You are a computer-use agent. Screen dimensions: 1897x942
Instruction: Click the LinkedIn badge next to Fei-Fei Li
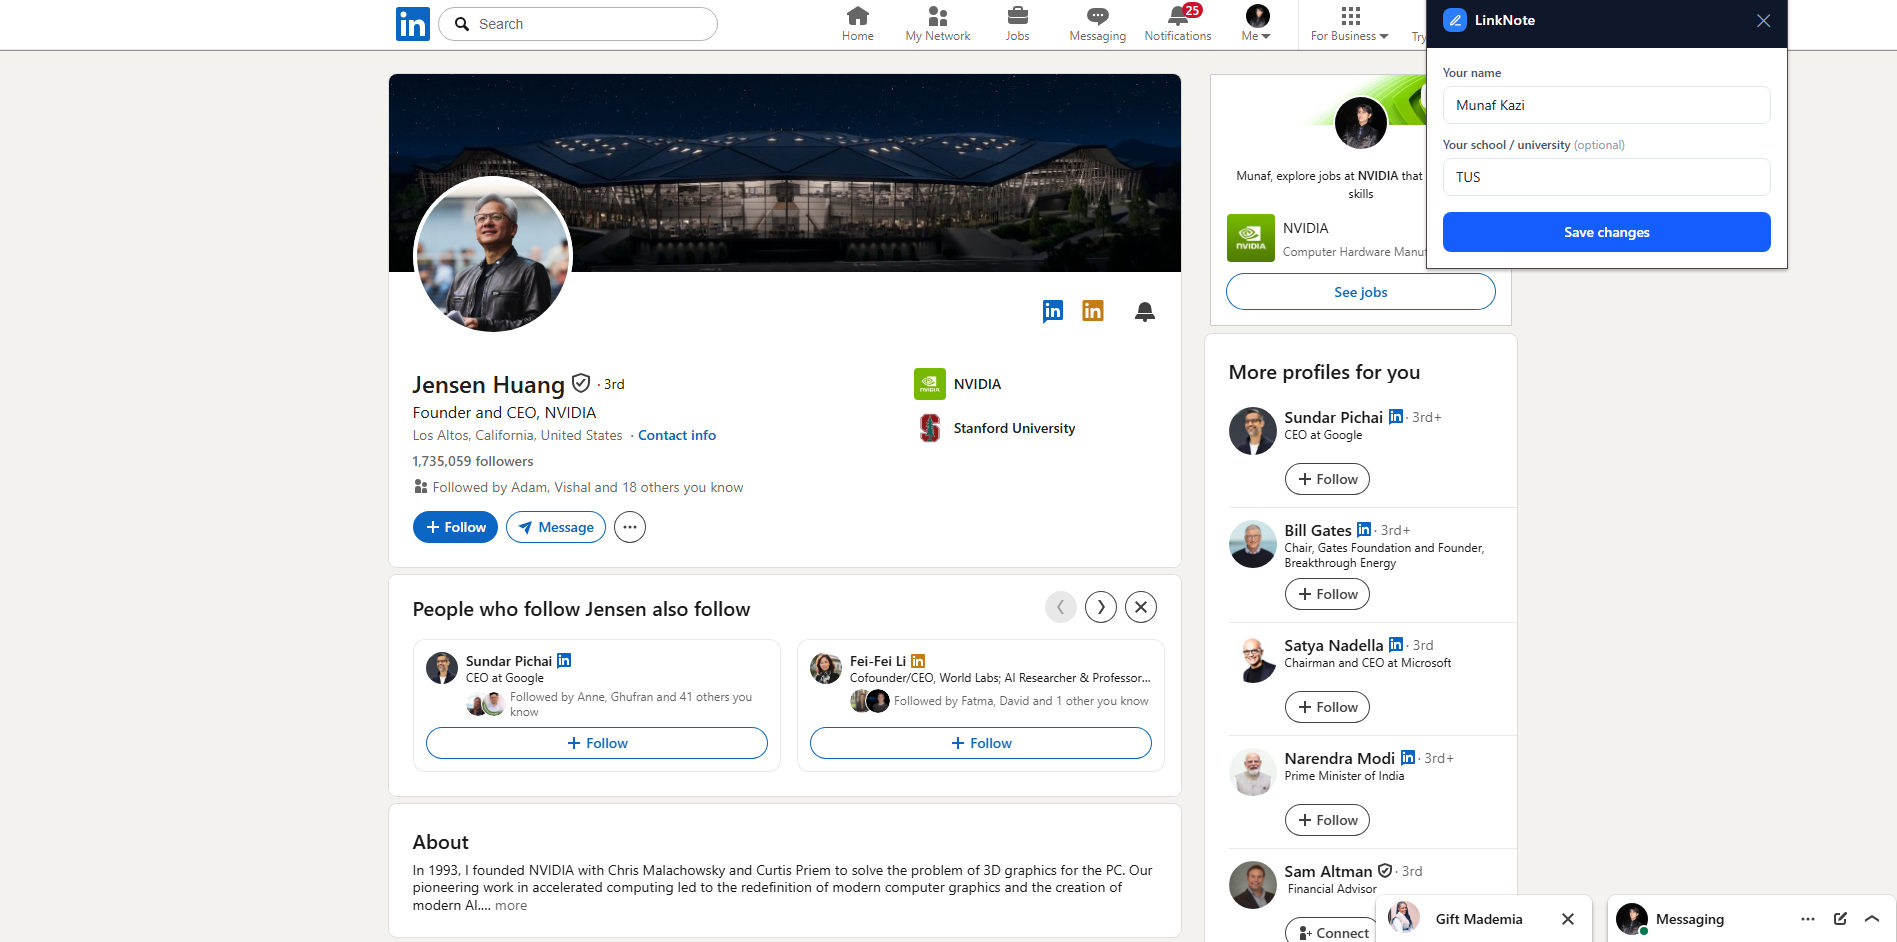(918, 661)
